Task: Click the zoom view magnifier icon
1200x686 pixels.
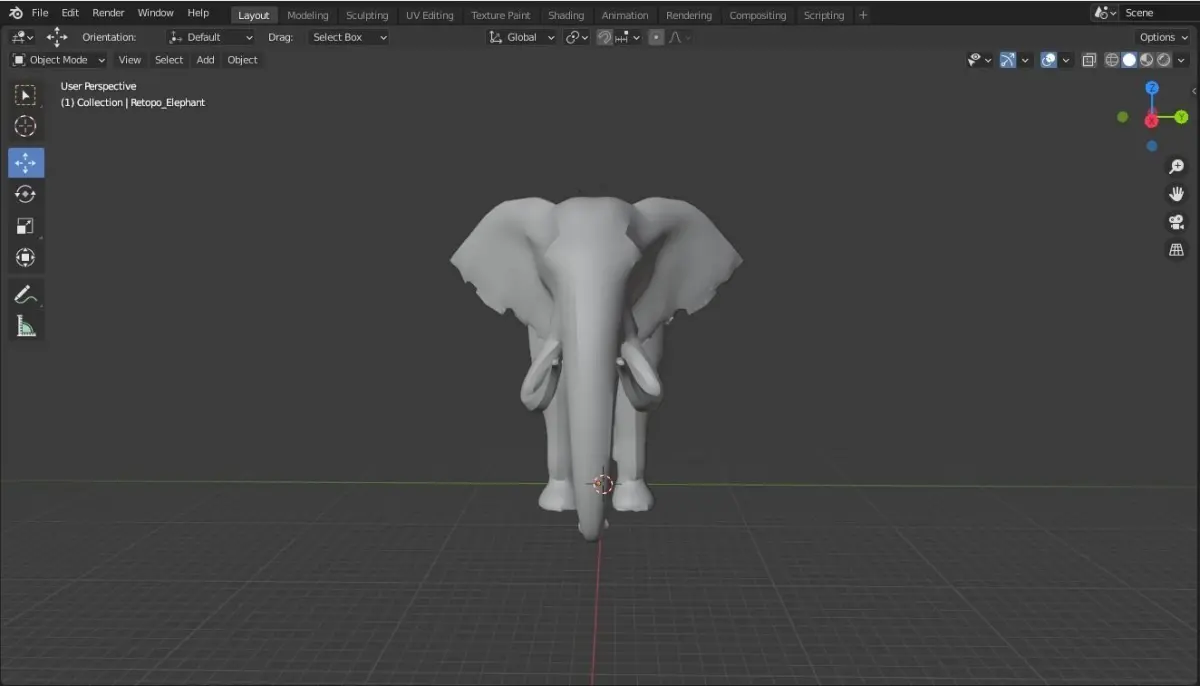Action: click(x=1176, y=167)
